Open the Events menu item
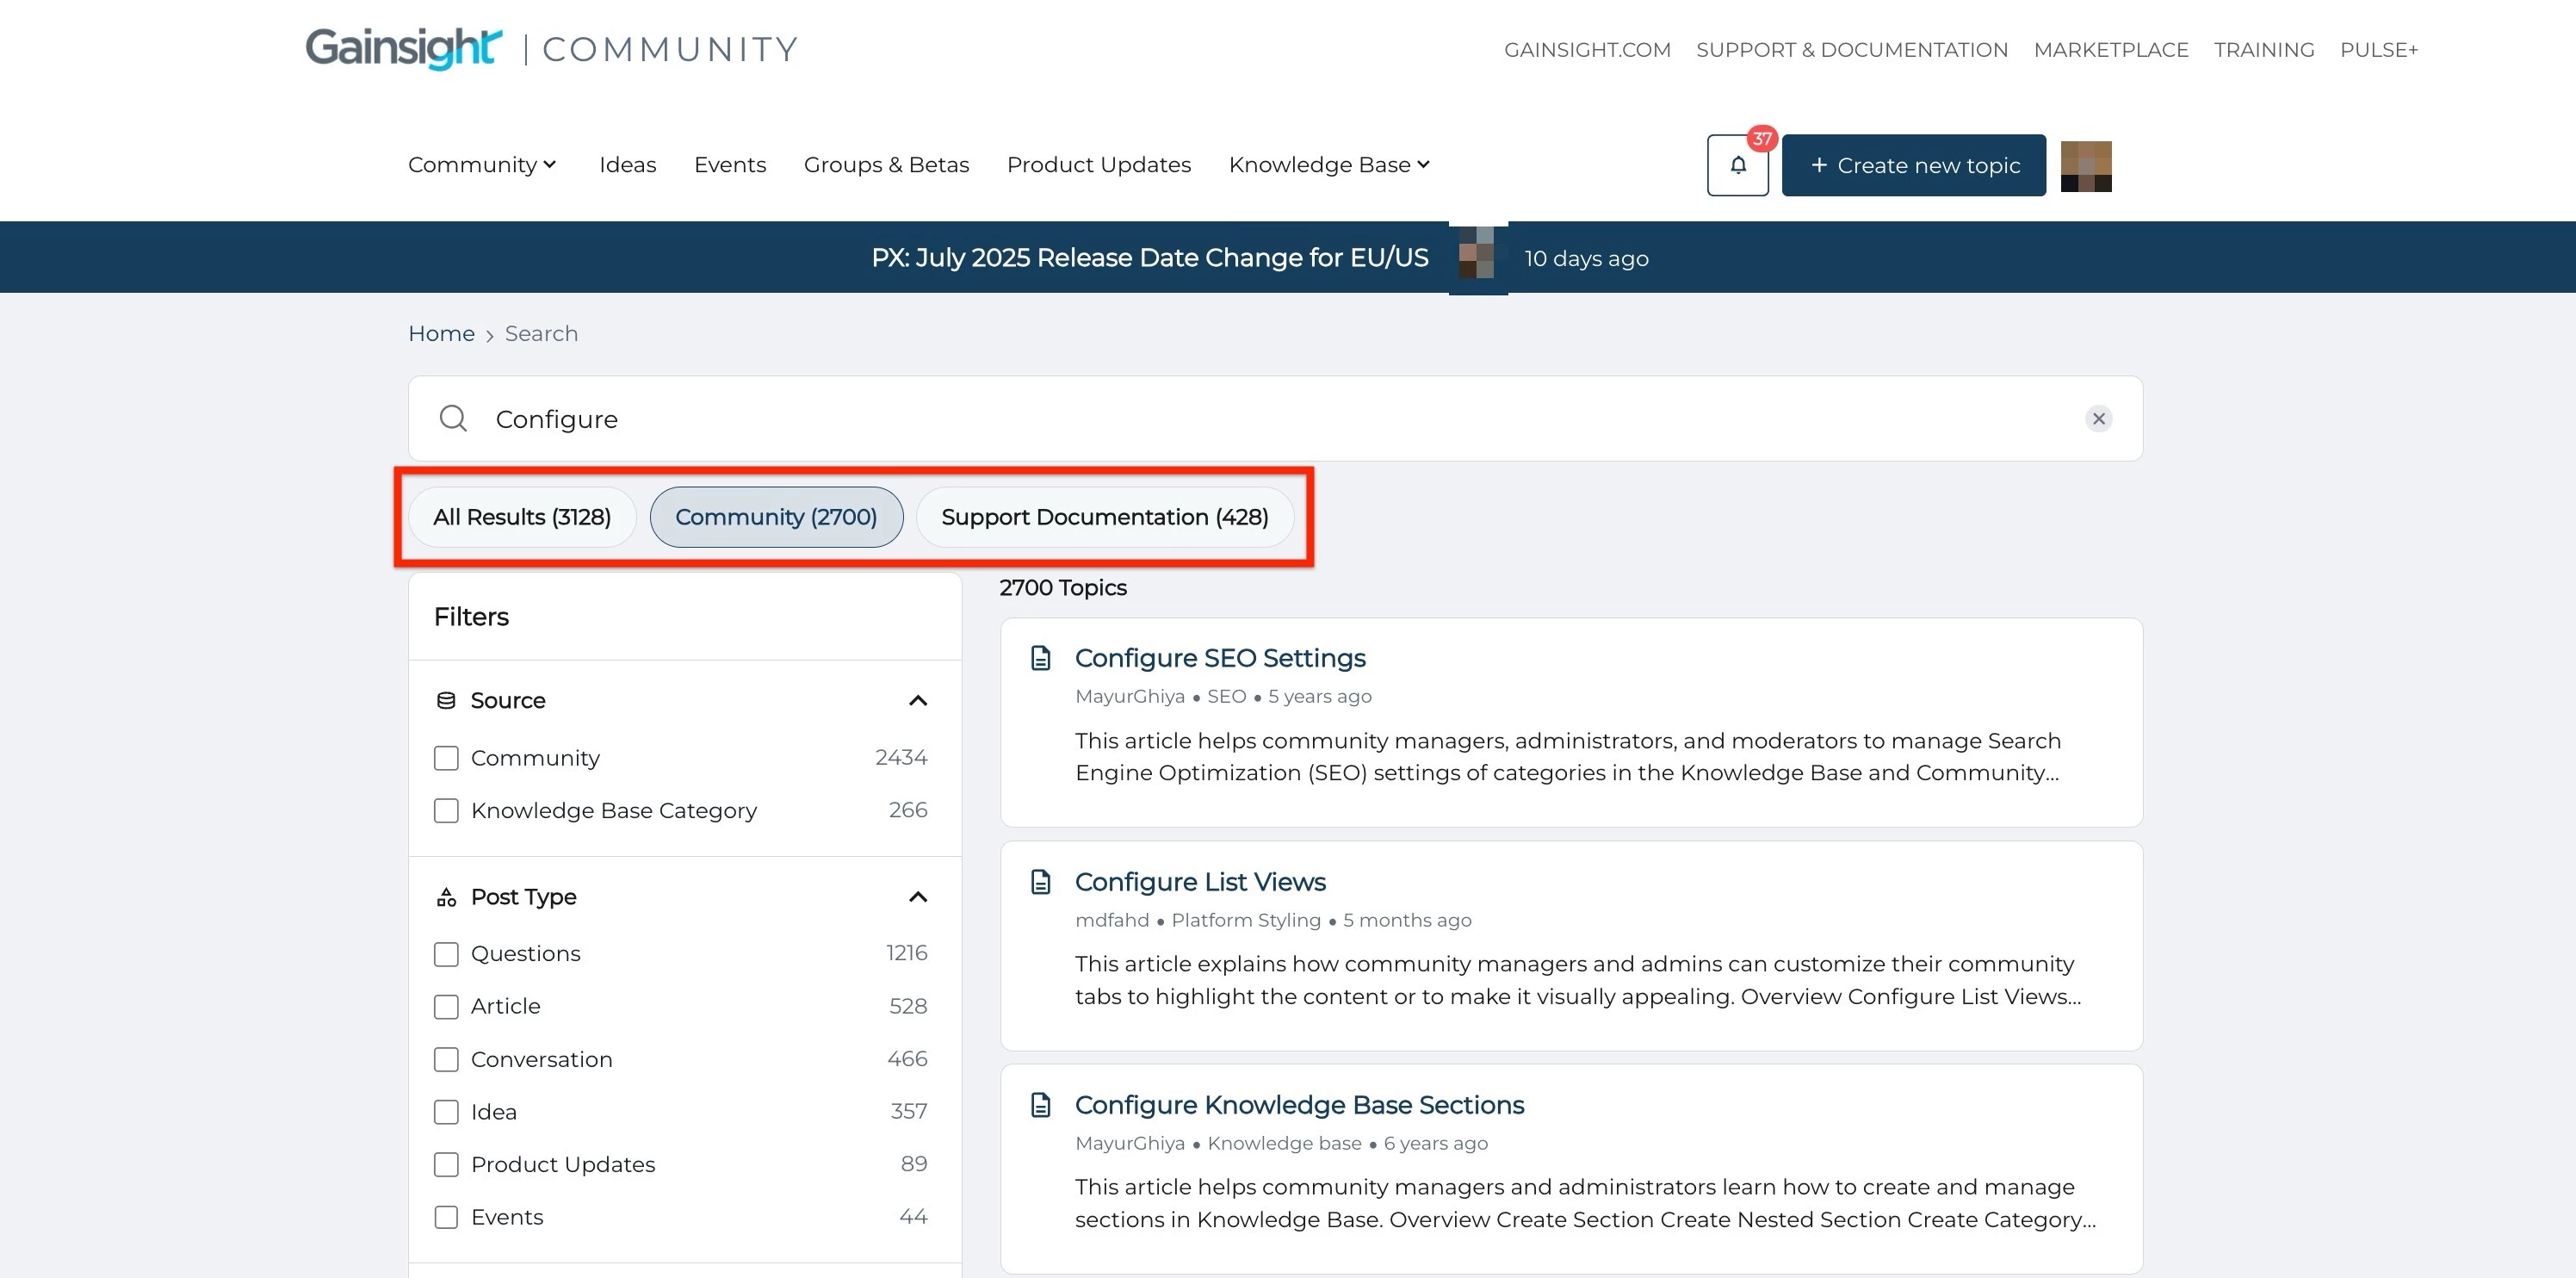 (730, 165)
